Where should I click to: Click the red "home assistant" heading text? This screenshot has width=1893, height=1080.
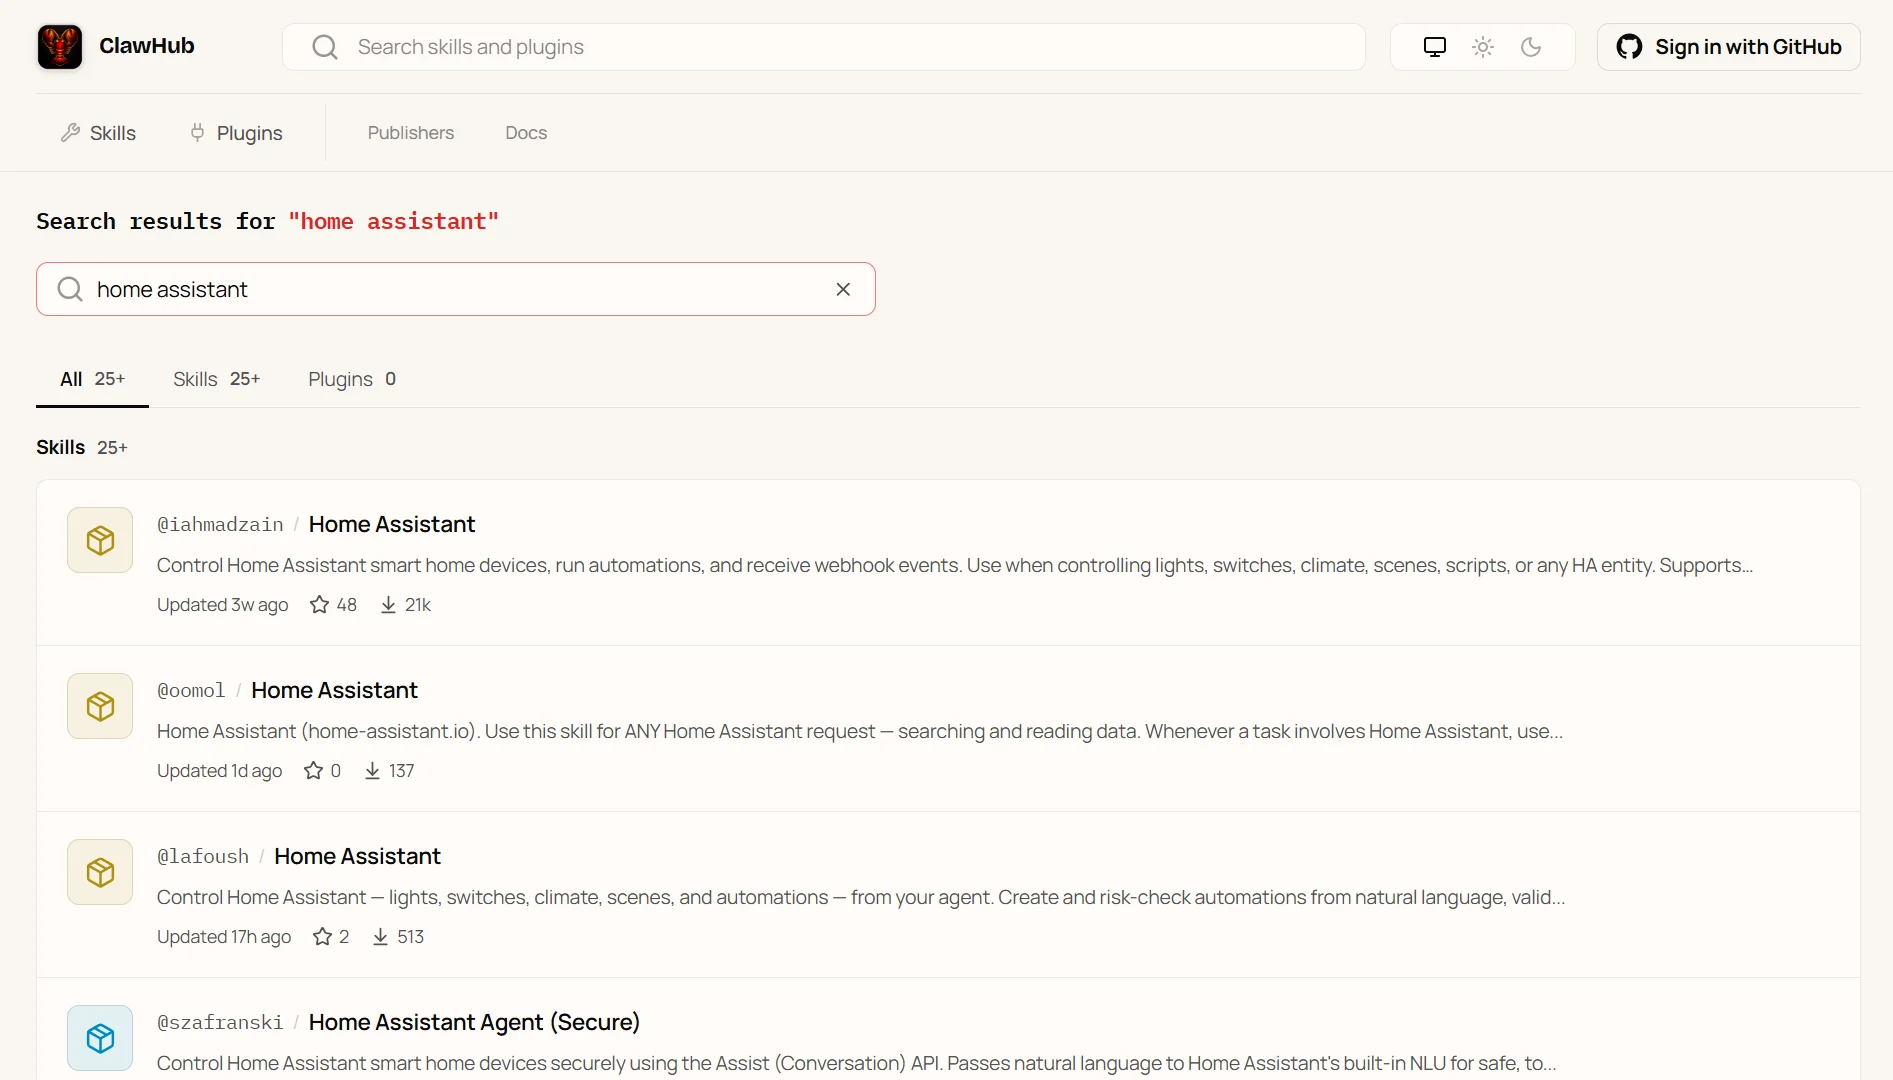click(x=393, y=221)
